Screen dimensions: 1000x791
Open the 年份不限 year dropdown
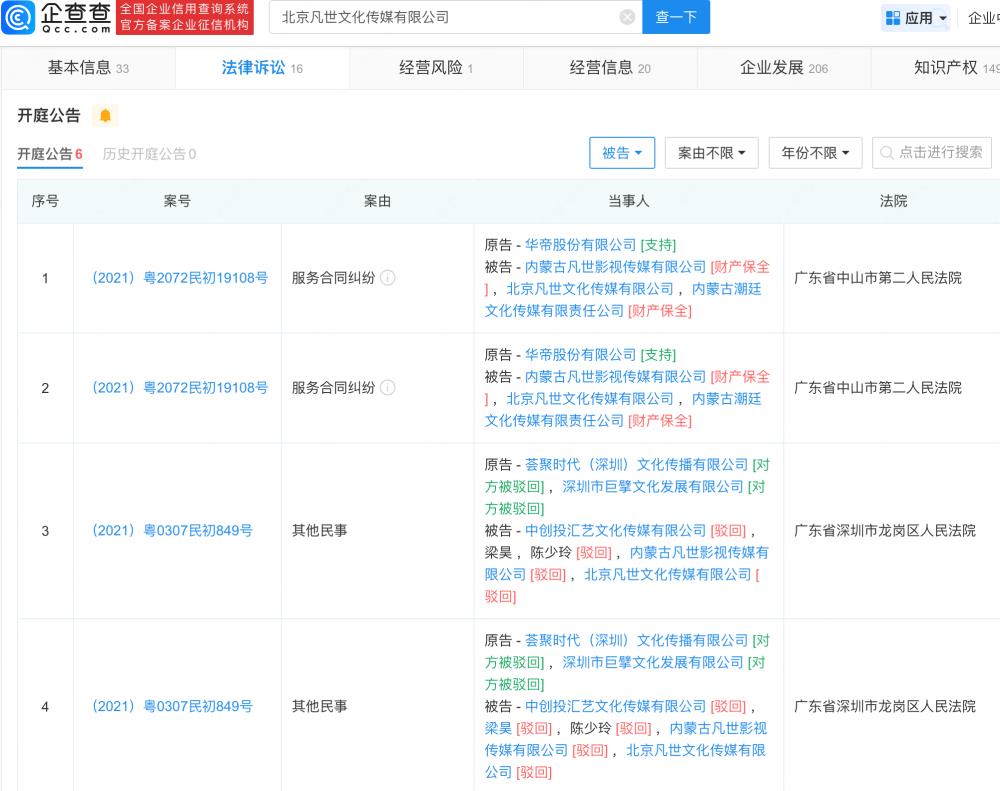(x=815, y=153)
